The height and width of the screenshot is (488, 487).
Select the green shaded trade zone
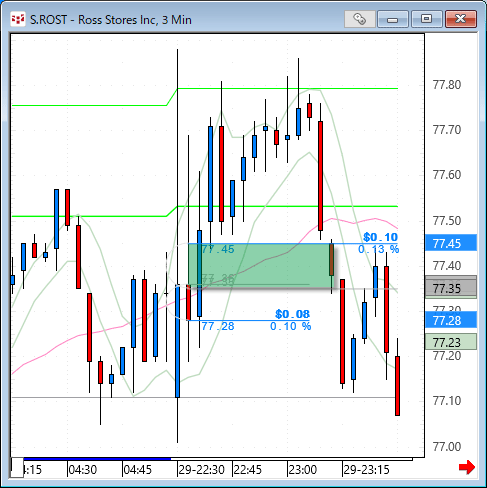click(260, 266)
